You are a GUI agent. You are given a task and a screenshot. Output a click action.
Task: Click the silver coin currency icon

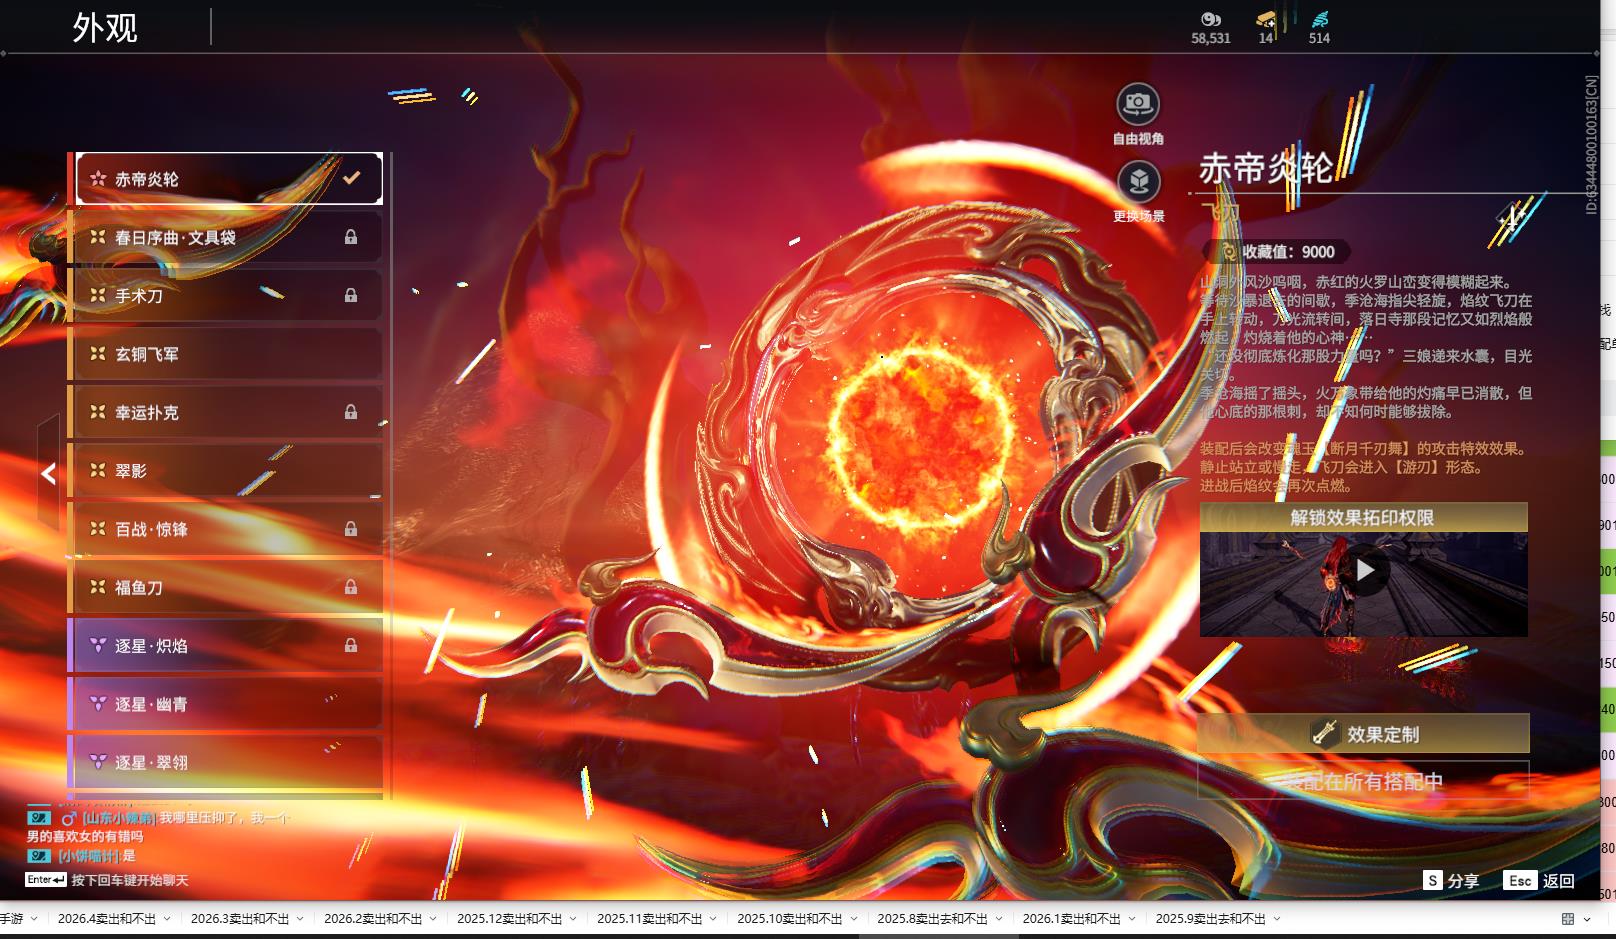[1210, 19]
